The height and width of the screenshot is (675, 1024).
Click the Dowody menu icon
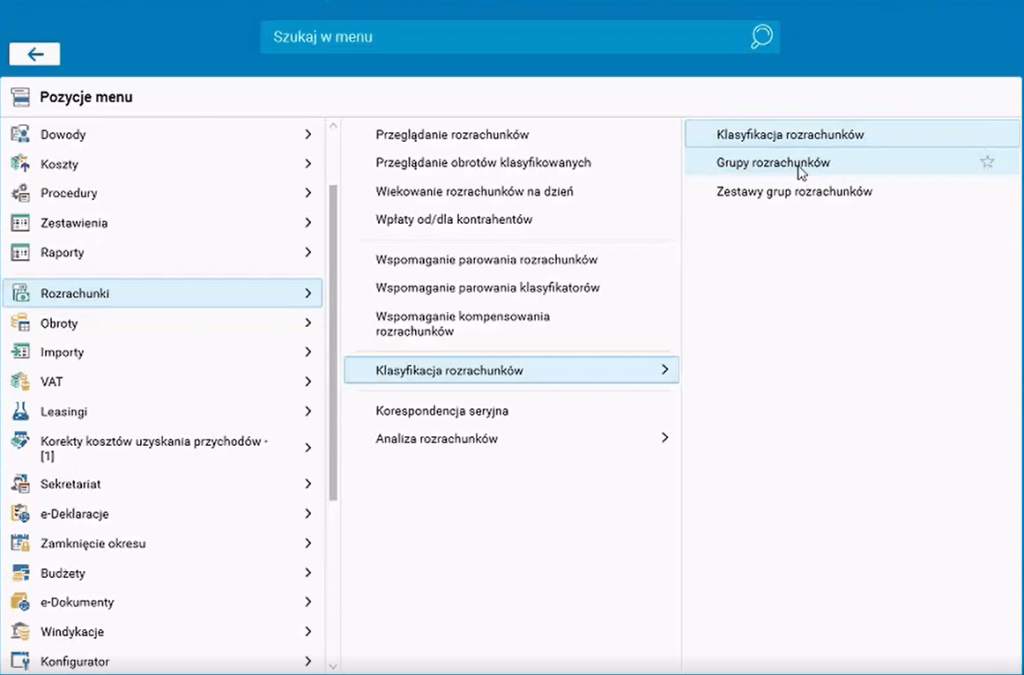pos(20,134)
